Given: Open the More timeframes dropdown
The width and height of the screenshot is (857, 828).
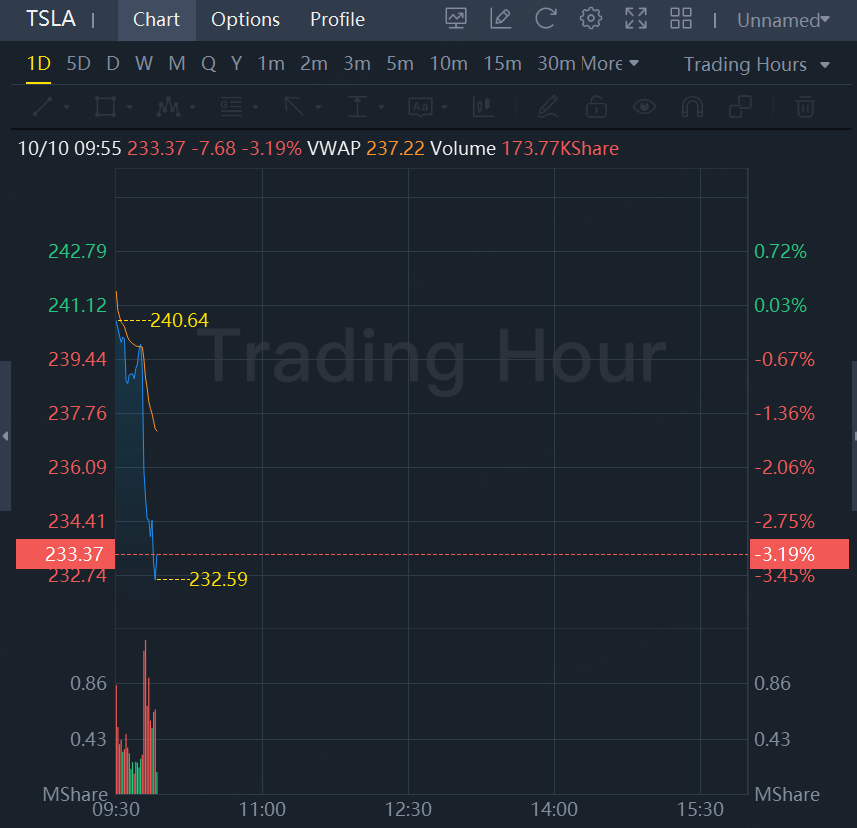Looking at the screenshot, I should pyautogui.click(x=609, y=63).
